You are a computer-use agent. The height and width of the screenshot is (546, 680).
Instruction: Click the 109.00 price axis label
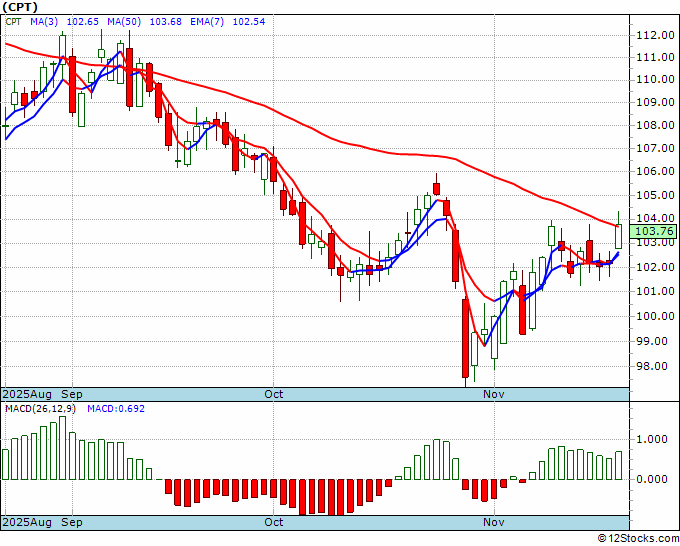[654, 102]
